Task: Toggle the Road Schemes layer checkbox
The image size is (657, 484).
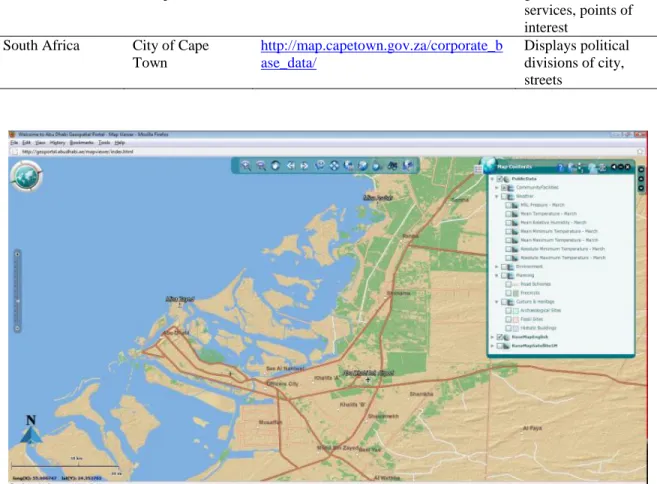Action: click(508, 284)
